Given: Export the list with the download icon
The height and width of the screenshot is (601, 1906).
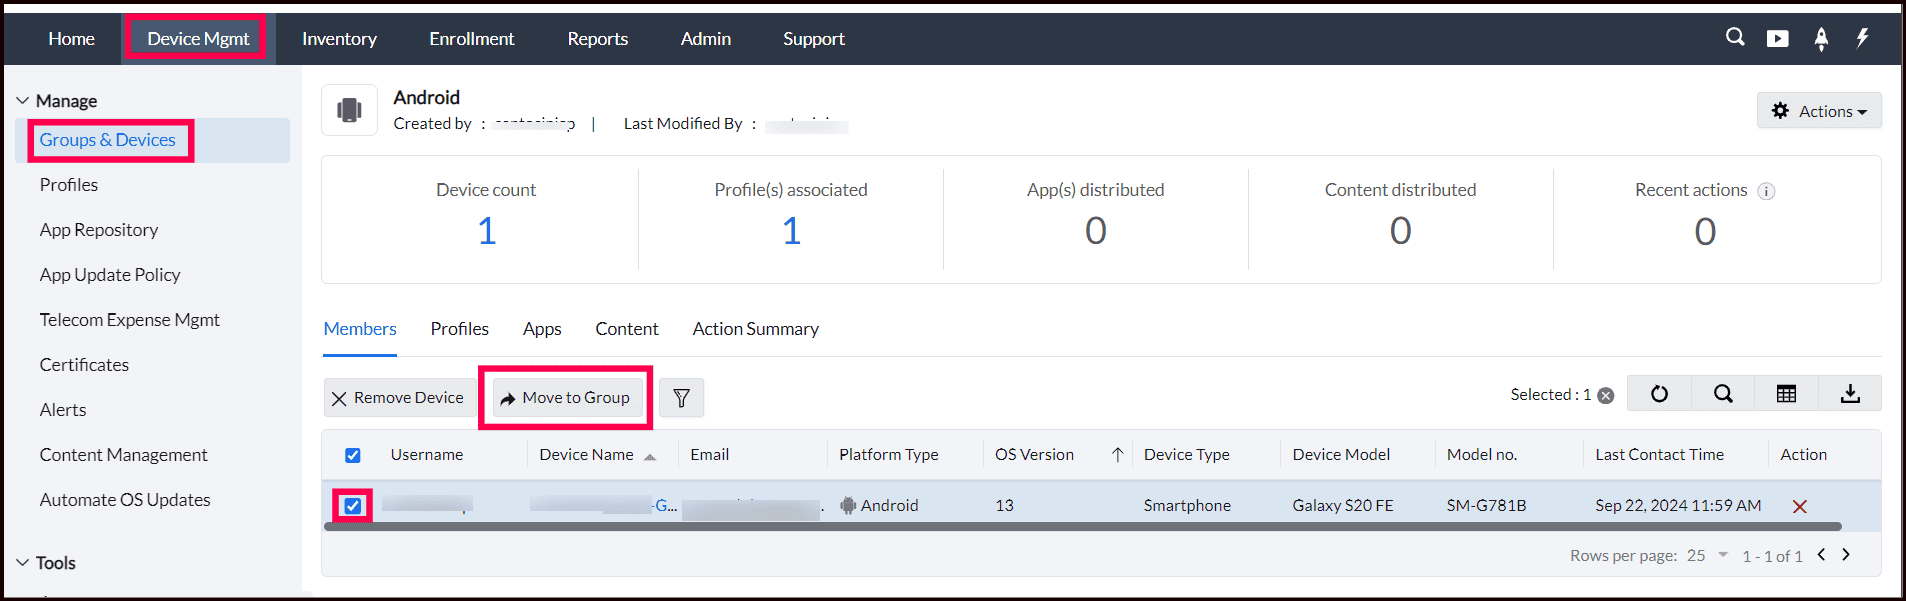Looking at the screenshot, I should [x=1850, y=394].
